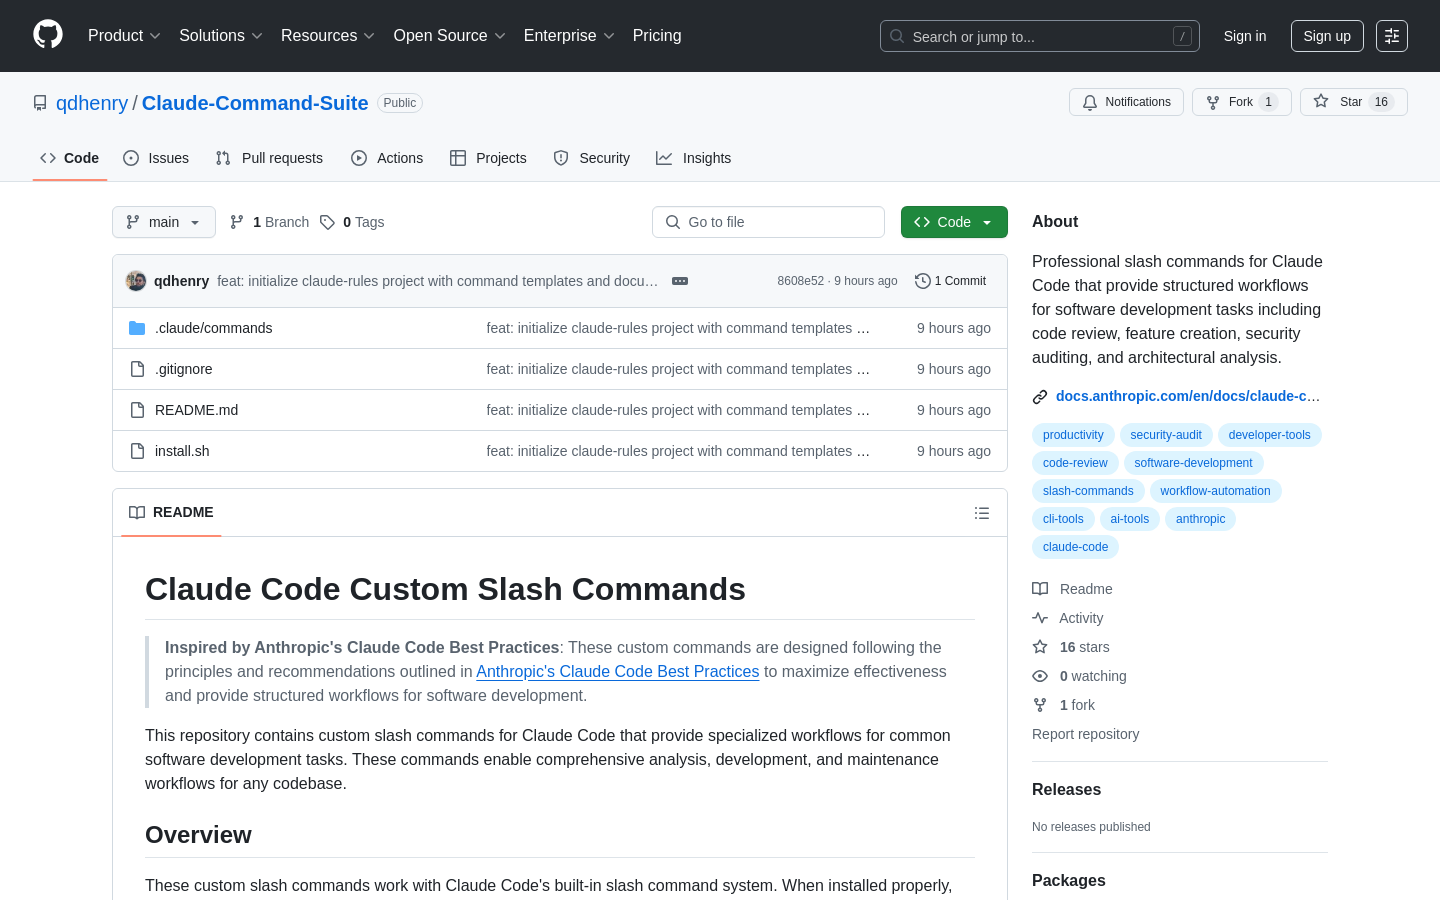This screenshot has width=1440, height=900.
Task: Select the cli-tools topic tag
Action: [x=1063, y=519]
